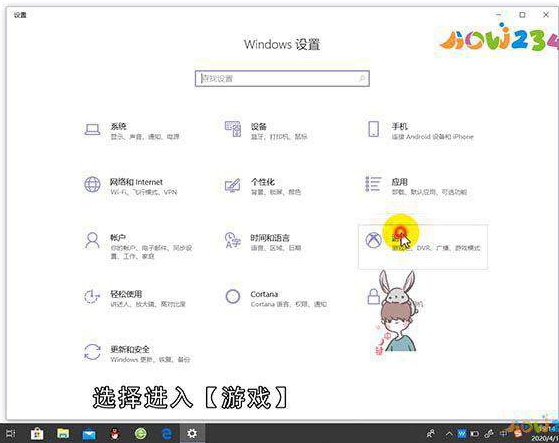
Task: Open the People icon in system tray
Action: (431, 434)
